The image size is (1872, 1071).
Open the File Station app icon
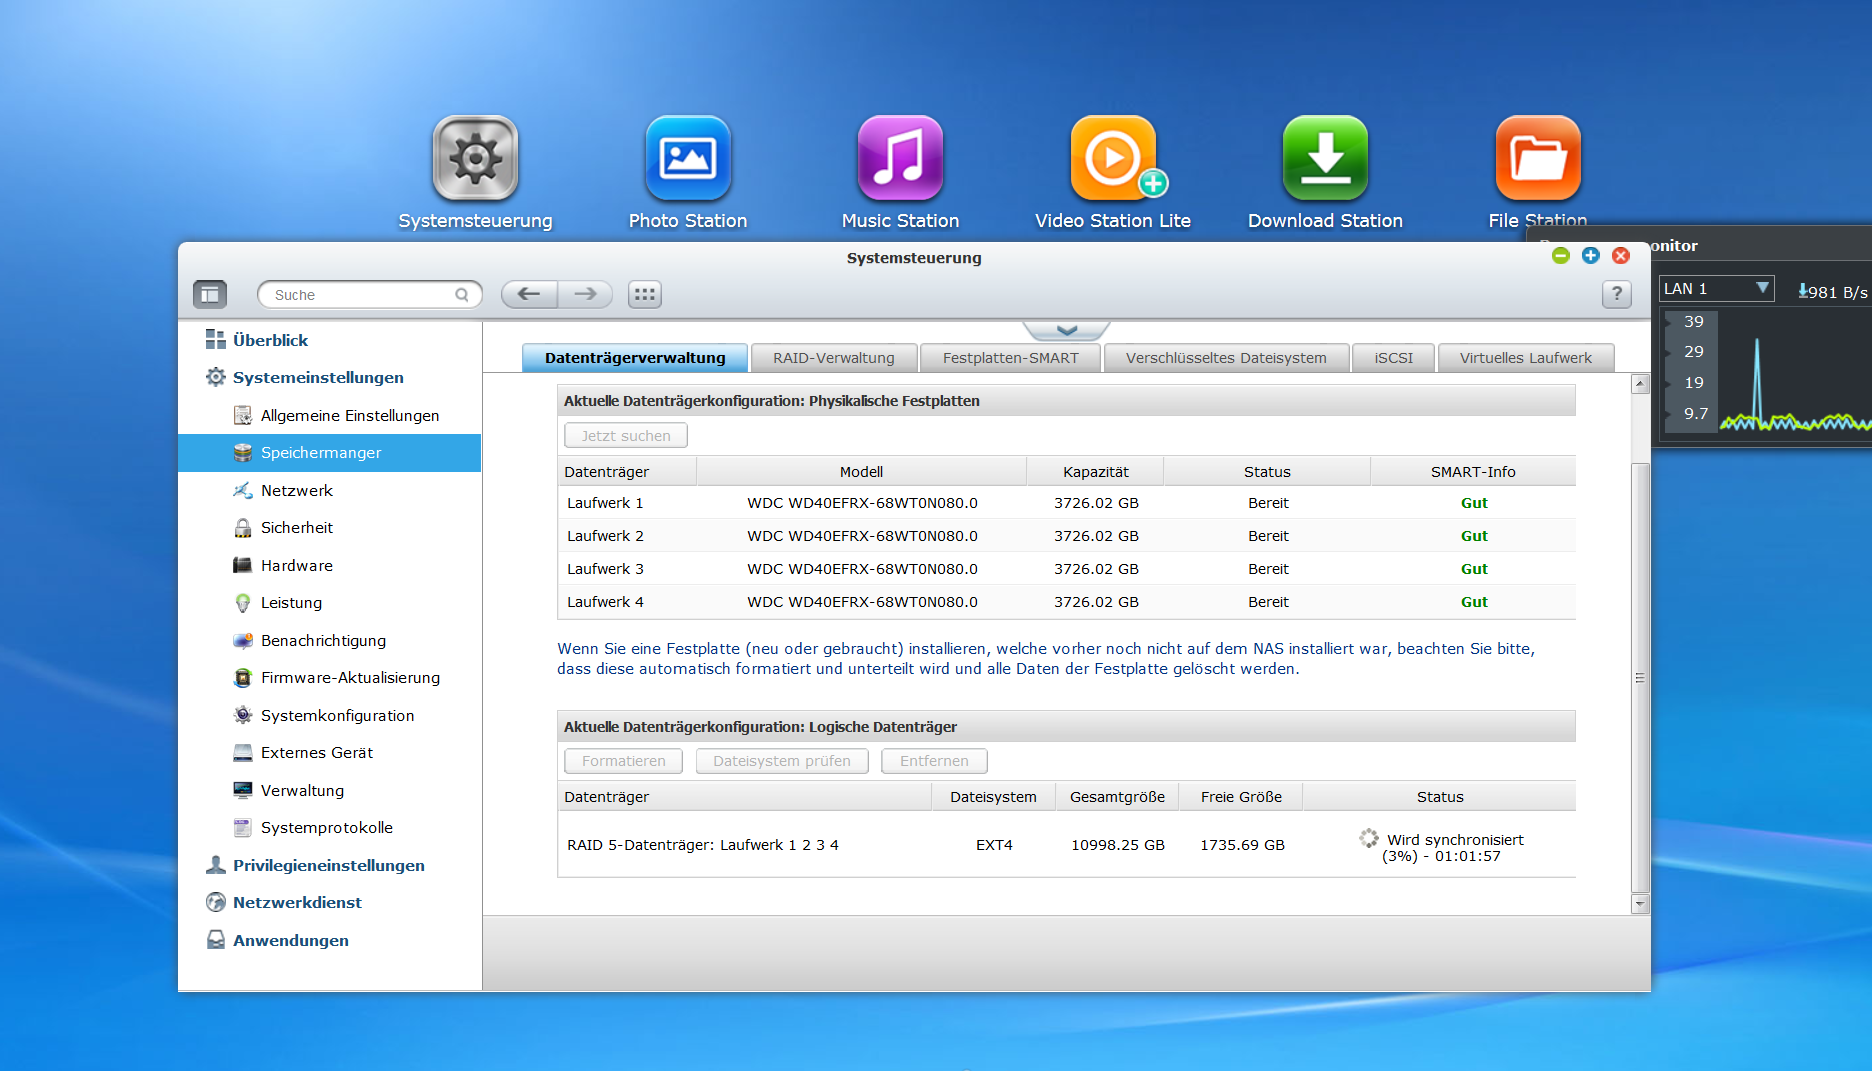coord(1538,158)
